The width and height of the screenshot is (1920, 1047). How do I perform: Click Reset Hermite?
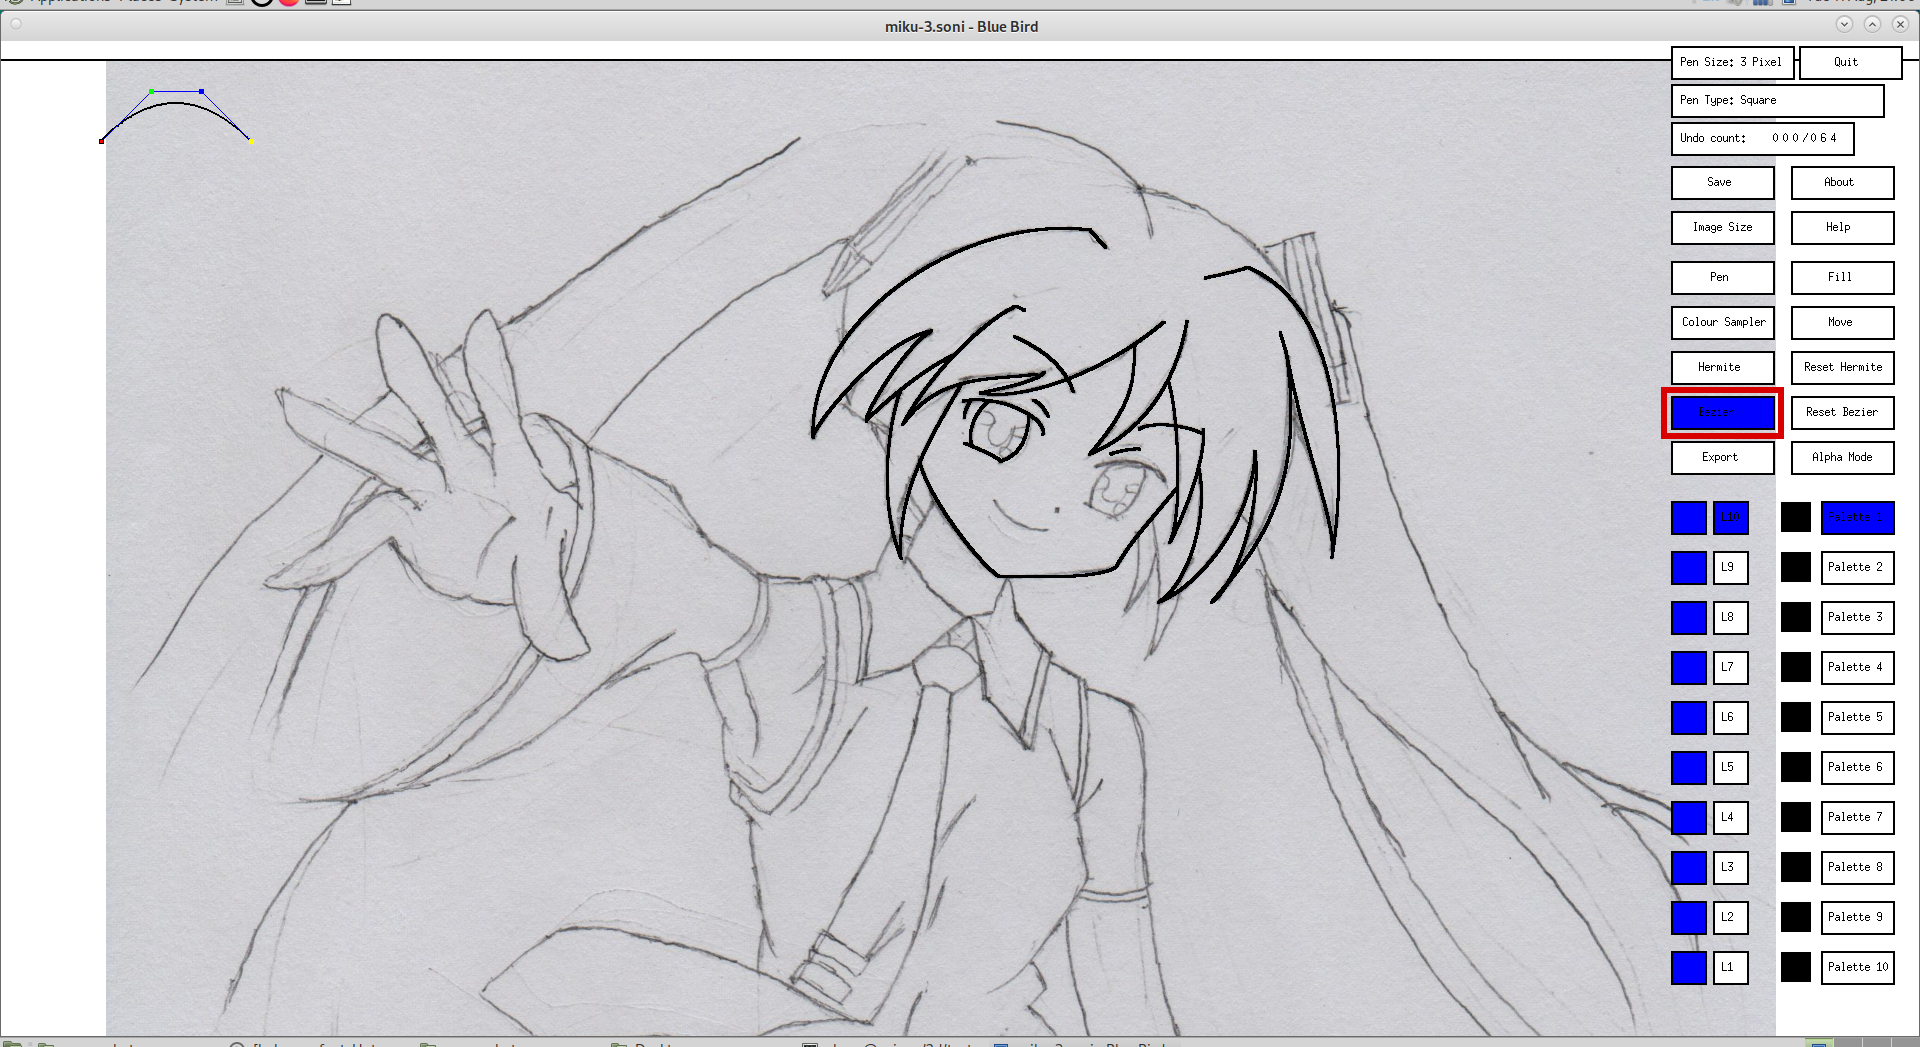pyautogui.click(x=1842, y=368)
